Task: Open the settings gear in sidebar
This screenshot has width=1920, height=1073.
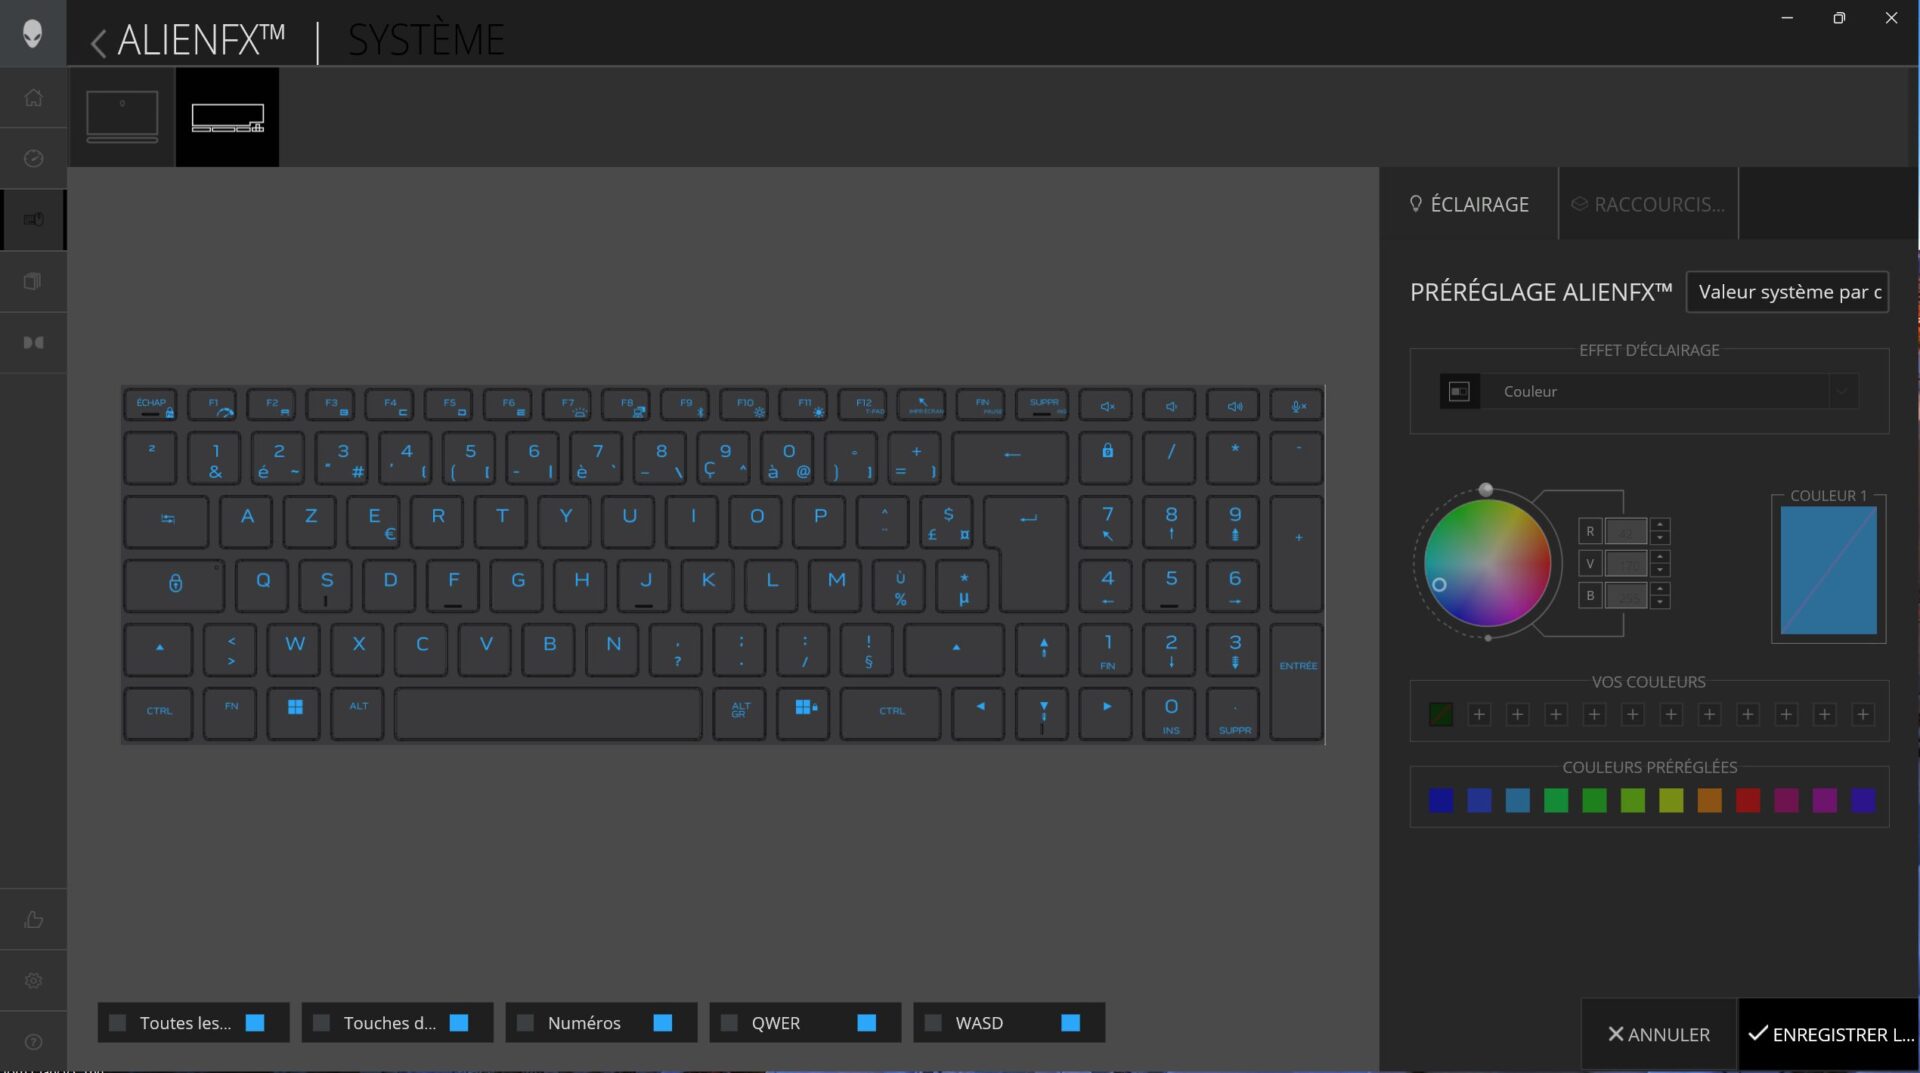Action: coord(33,980)
